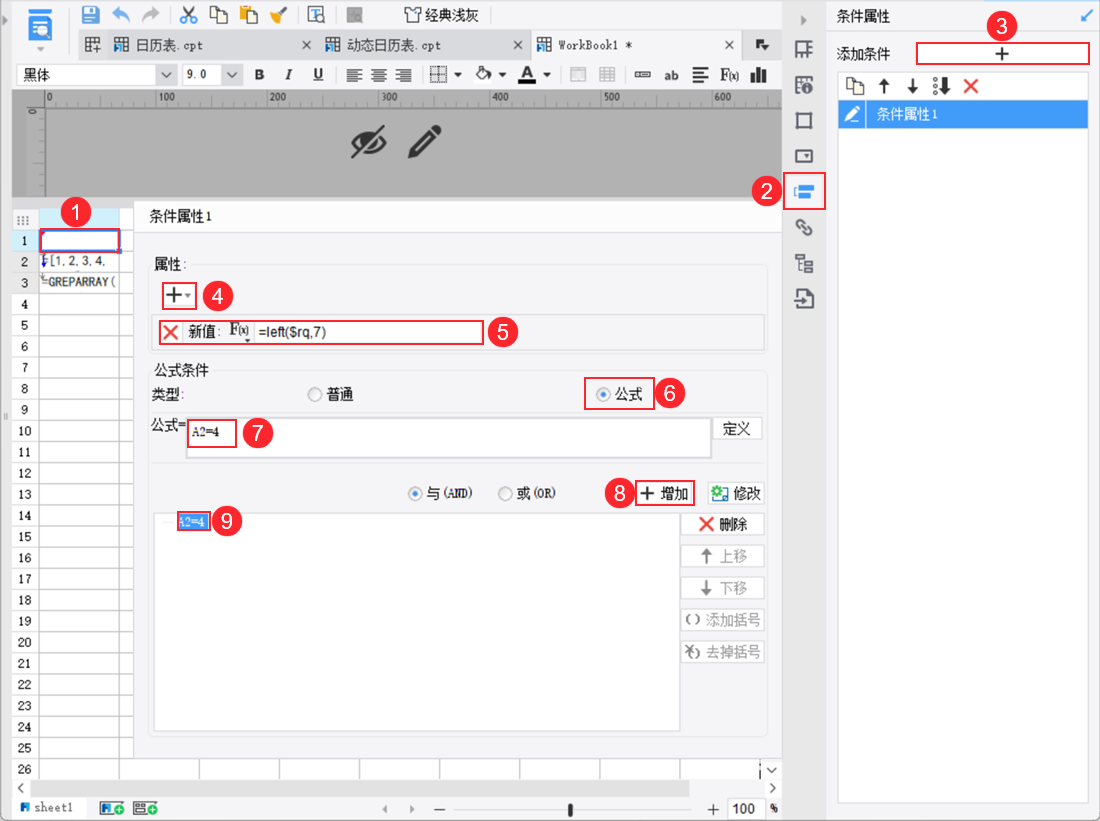Screen dimensions: 1100x821
Task: Click the fill color bucket
Action: coord(483,74)
